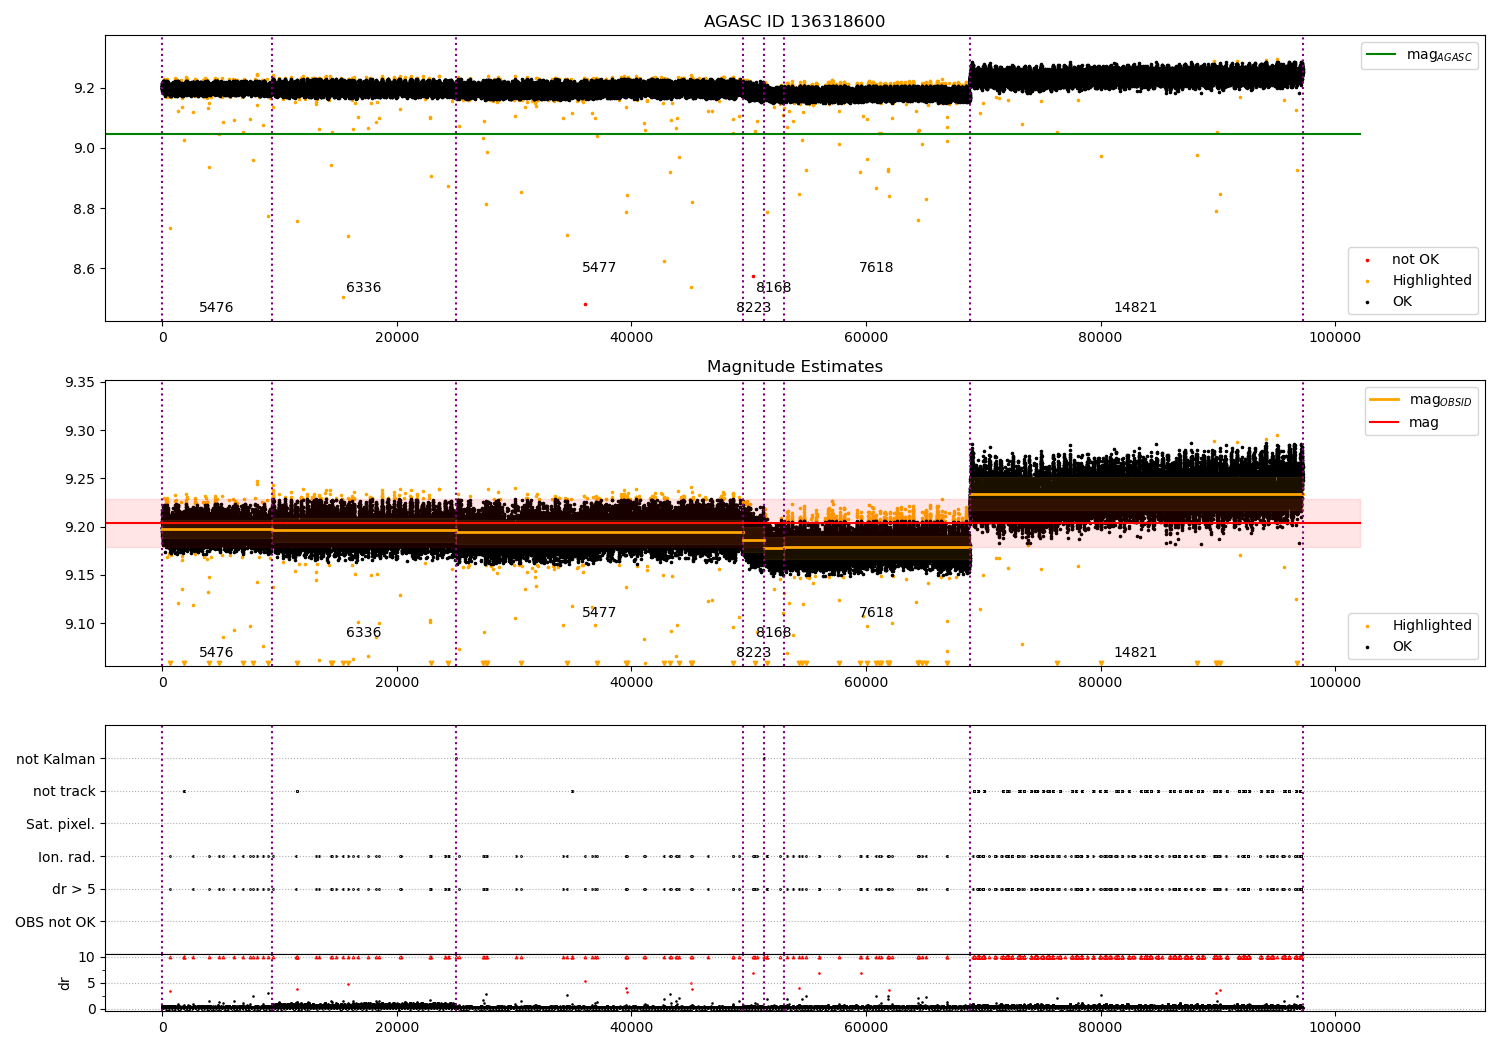Click obsid label 8223 in the AGASC ID plot

tap(754, 308)
